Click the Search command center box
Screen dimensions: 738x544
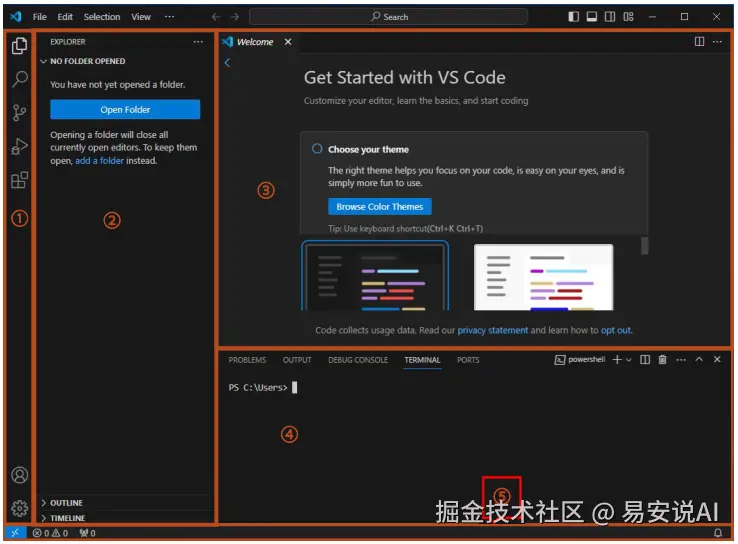coord(388,17)
